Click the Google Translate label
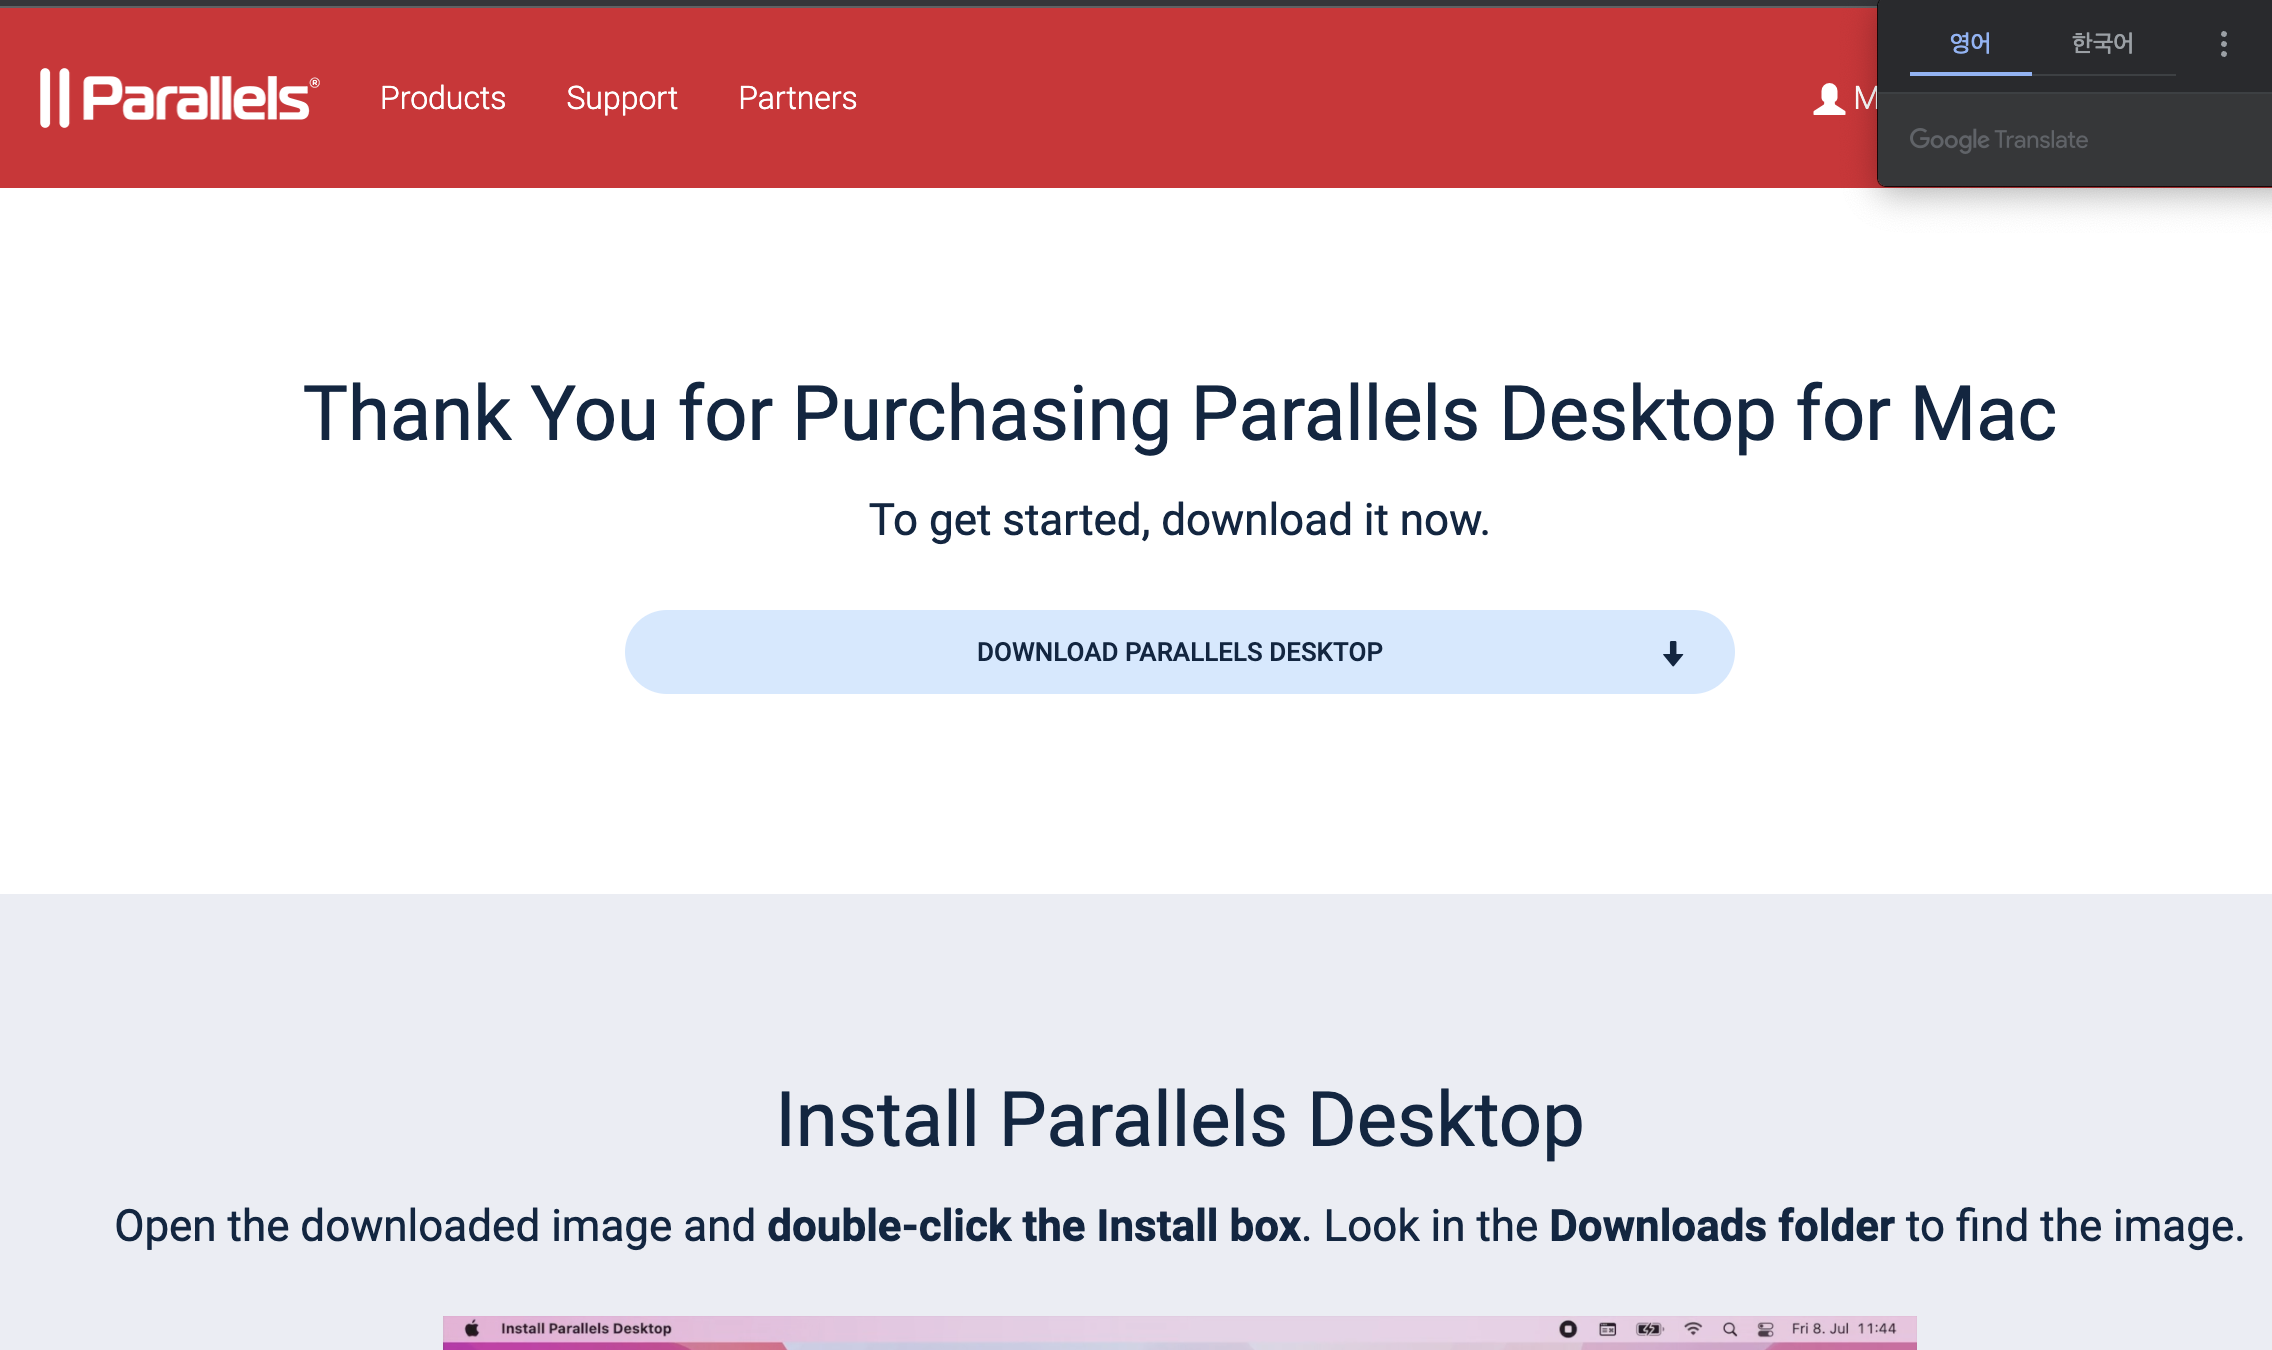Viewport: 2272px width, 1350px height. click(x=1998, y=140)
